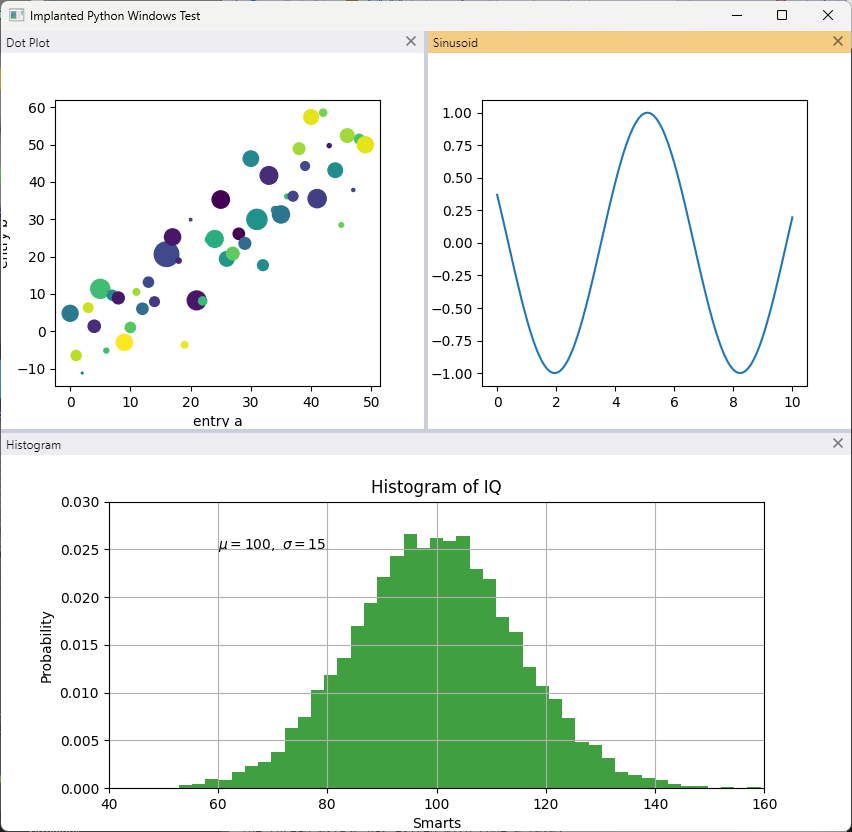Click the tallest green histogram bar
The height and width of the screenshot is (832, 852).
point(410,661)
